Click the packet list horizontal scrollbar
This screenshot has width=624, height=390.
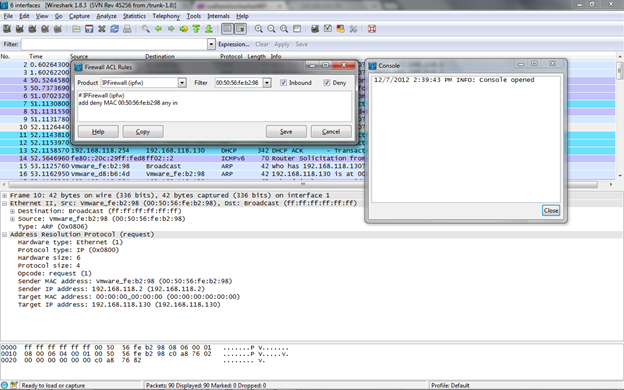click(x=303, y=185)
